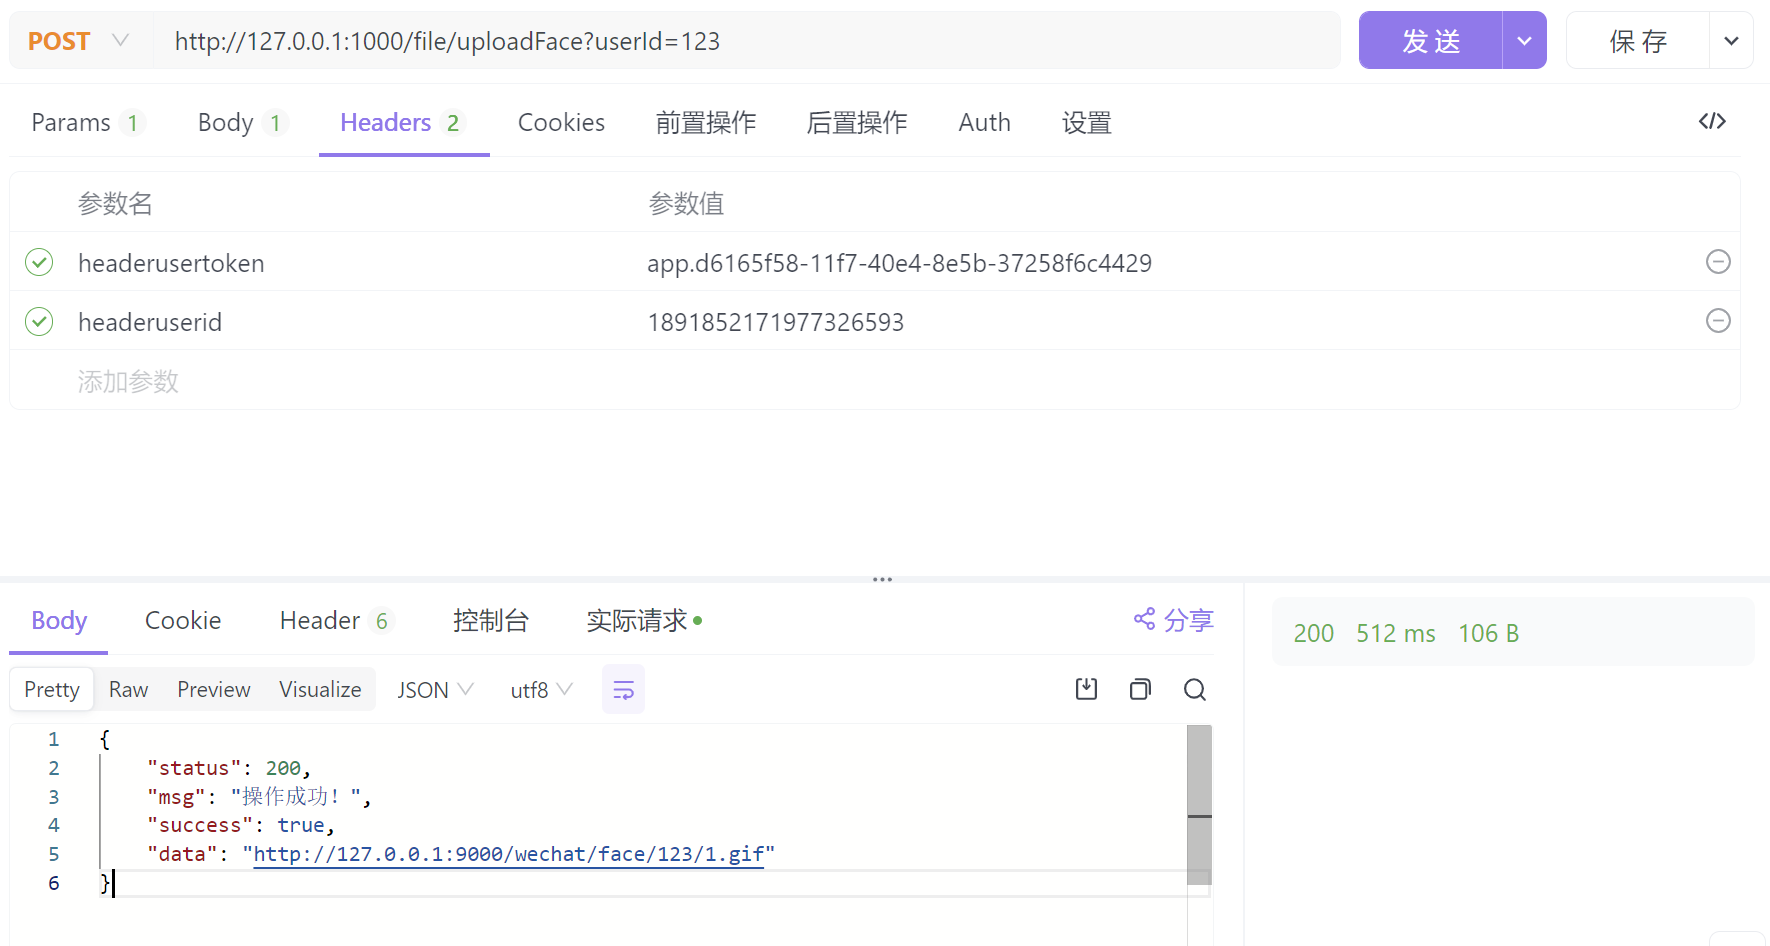Screen dimensions: 1770x946
Task: Disable the headeruserid header
Action: tap(38, 321)
